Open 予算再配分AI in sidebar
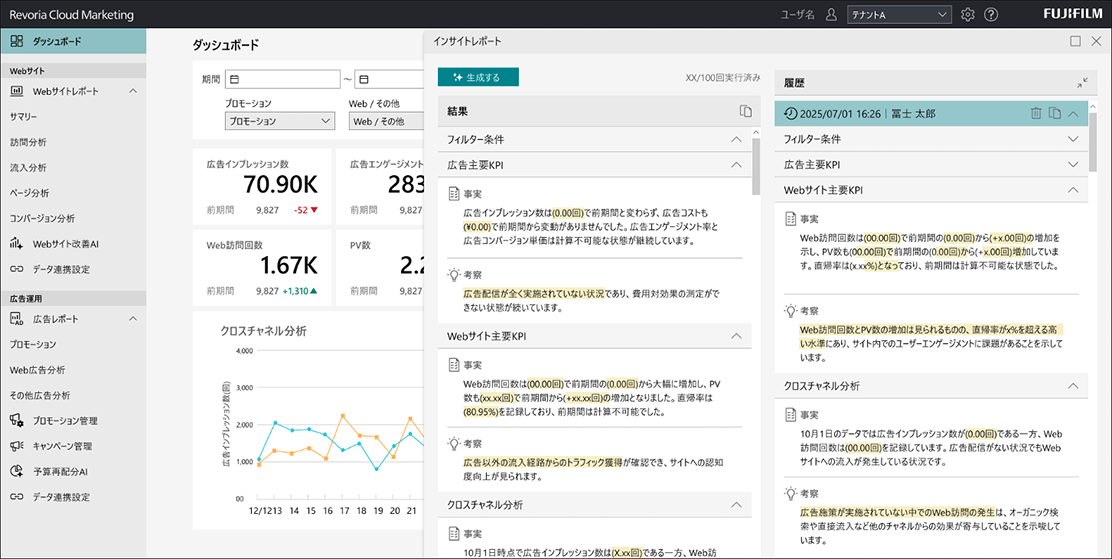The height and width of the screenshot is (559, 1112). (x=74, y=471)
